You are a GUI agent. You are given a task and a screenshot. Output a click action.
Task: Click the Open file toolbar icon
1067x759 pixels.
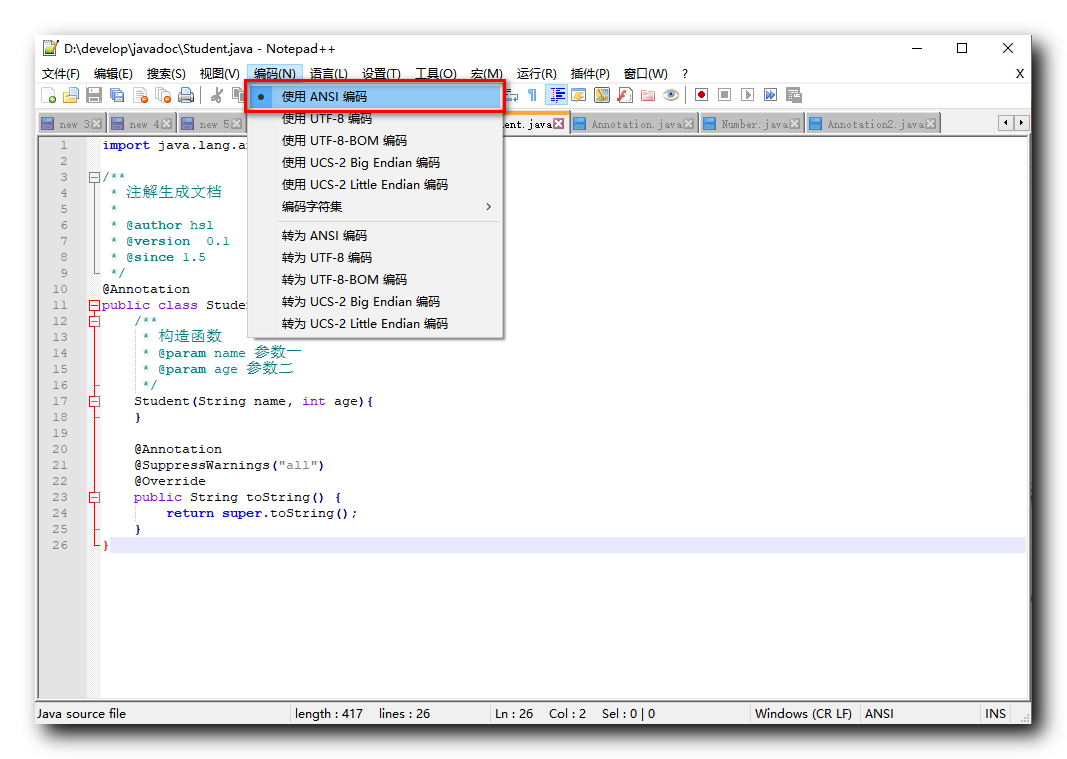tap(71, 95)
